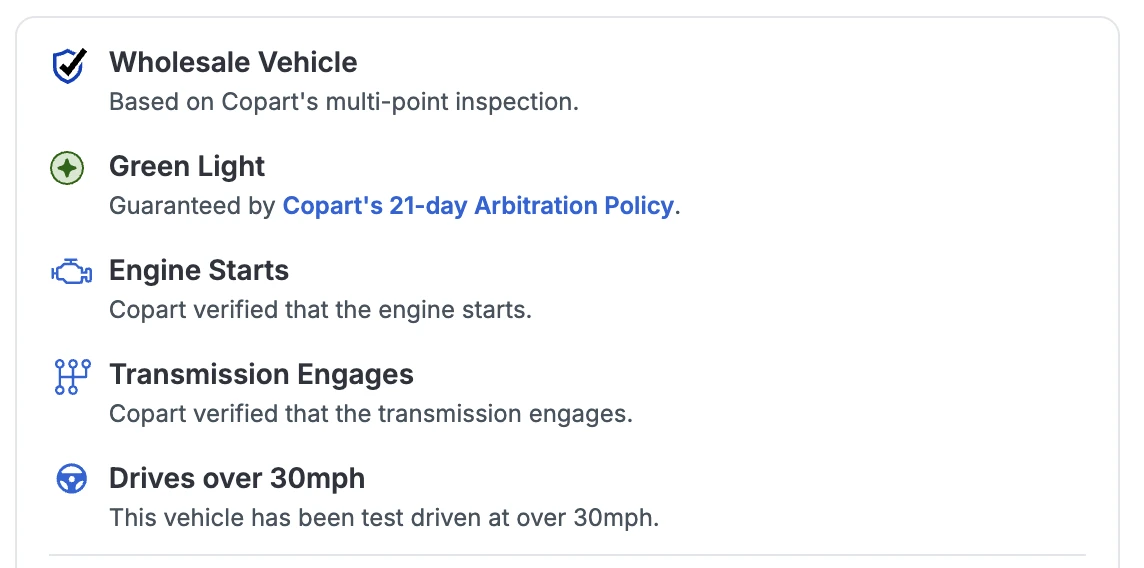Click the transmission engages verification sentence

coord(371,414)
